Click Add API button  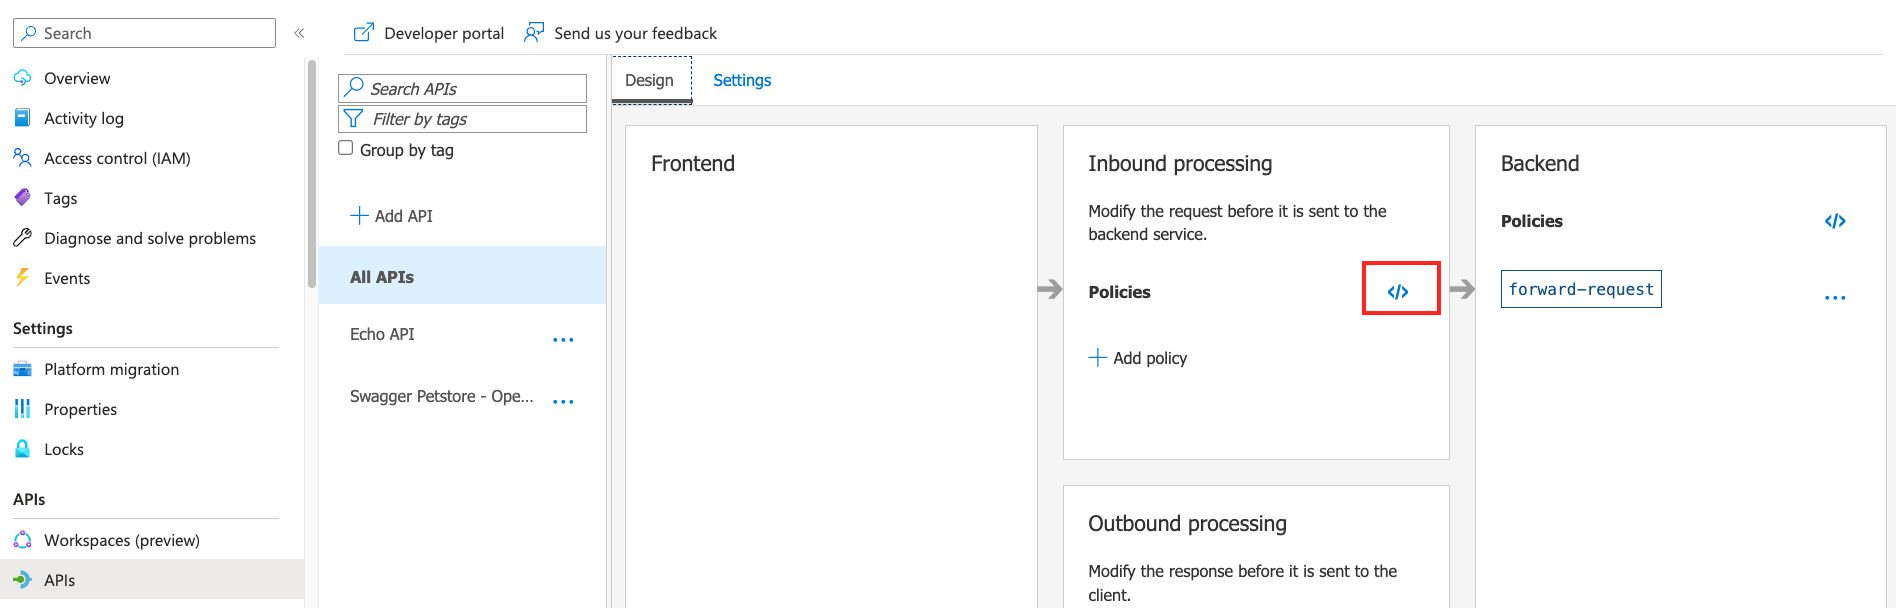(x=392, y=216)
